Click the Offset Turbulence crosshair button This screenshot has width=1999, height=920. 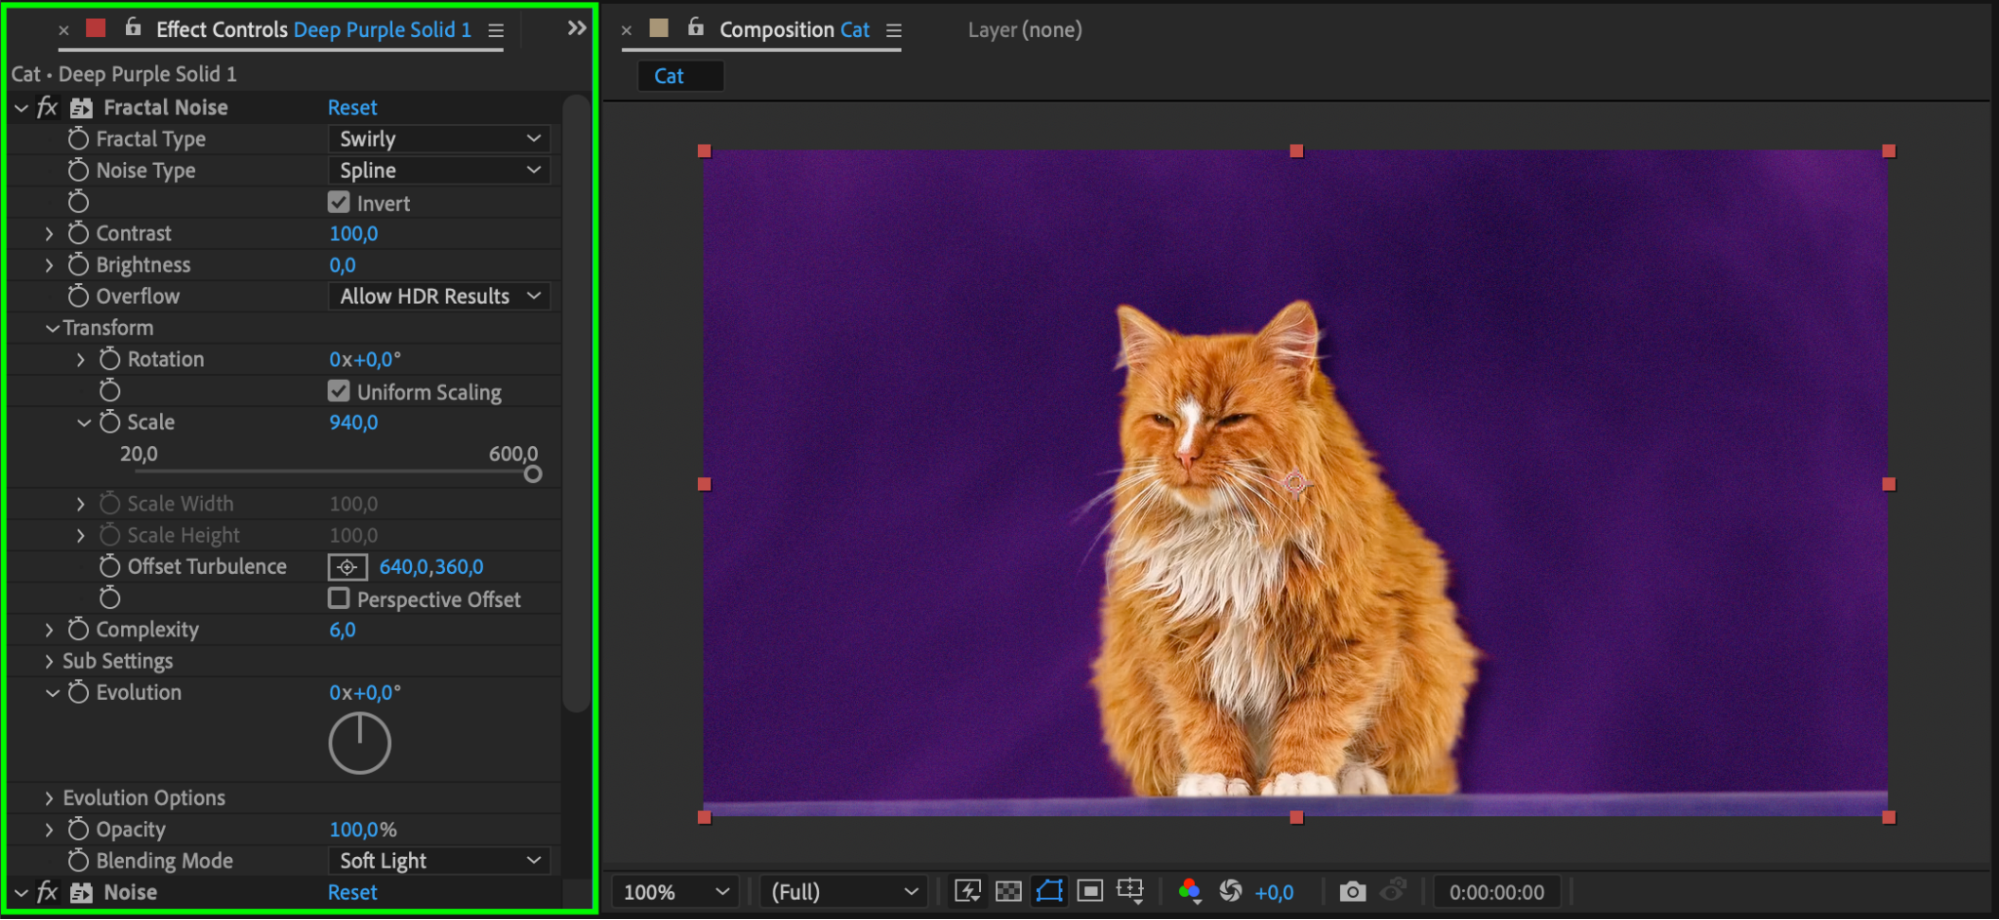pyautogui.click(x=347, y=567)
